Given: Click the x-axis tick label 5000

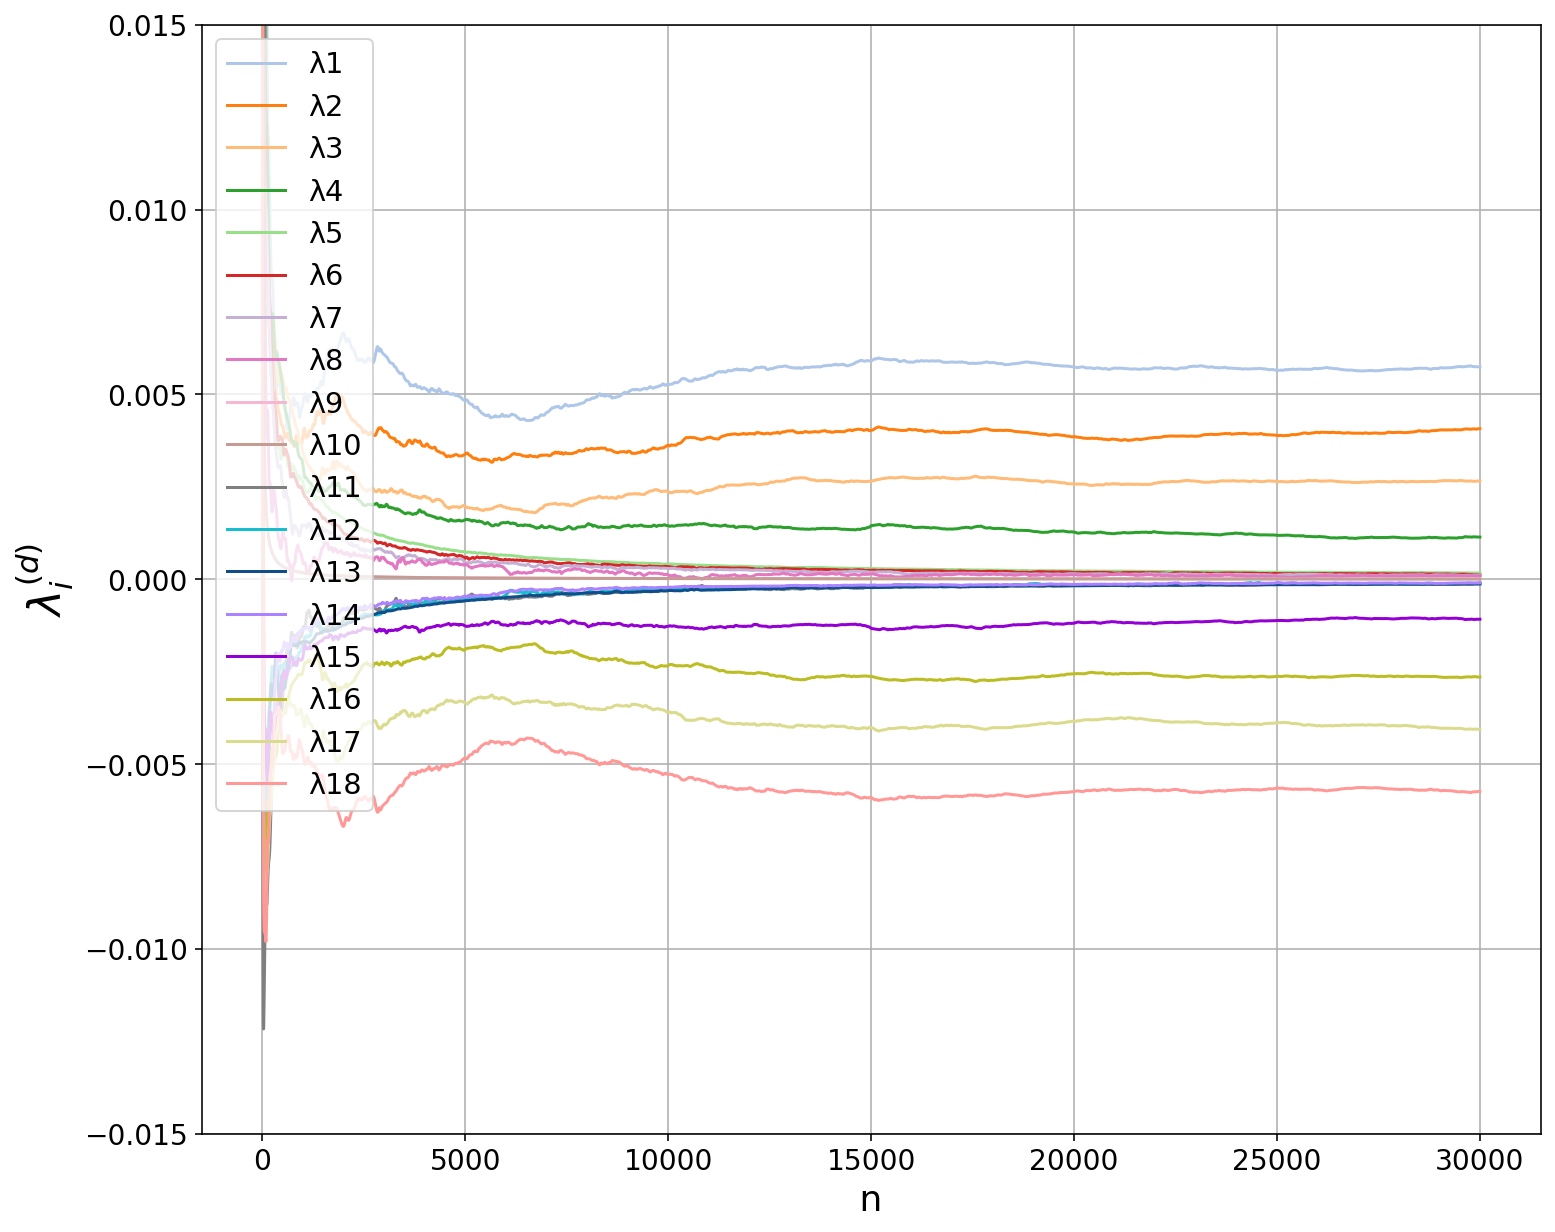Looking at the screenshot, I should pyautogui.click(x=465, y=1161).
